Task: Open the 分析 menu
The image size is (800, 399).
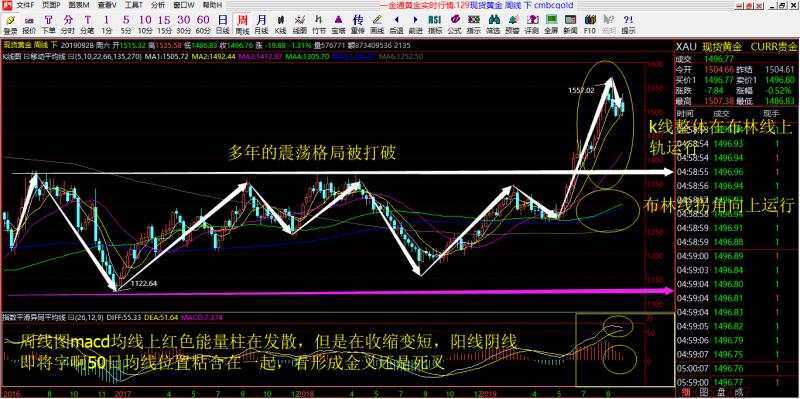Action: (x=158, y=5)
